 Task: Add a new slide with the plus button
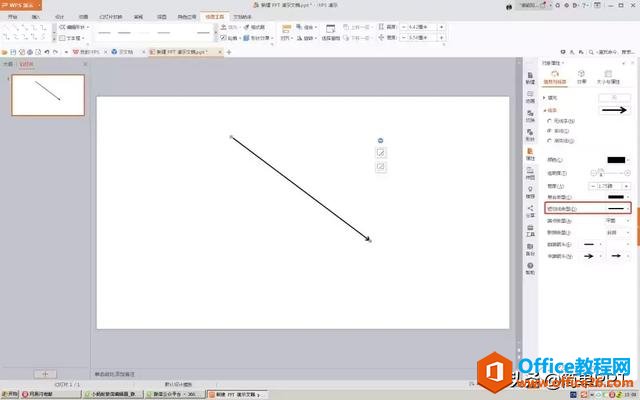point(45,374)
